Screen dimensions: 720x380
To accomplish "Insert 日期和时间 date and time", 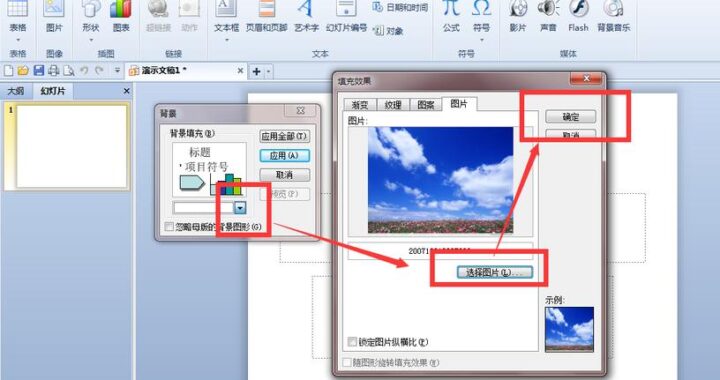I will (400, 7).
